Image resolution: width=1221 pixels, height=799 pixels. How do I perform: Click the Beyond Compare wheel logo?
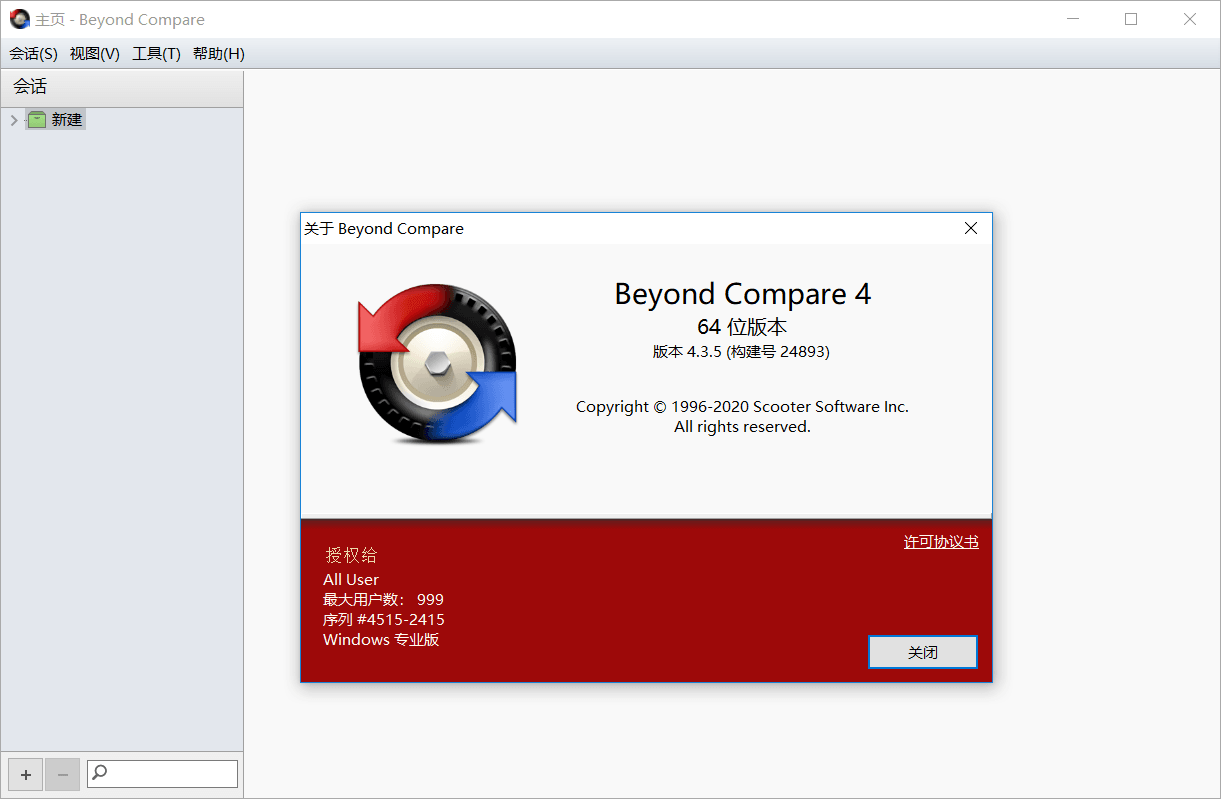pyautogui.click(x=437, y=363)
